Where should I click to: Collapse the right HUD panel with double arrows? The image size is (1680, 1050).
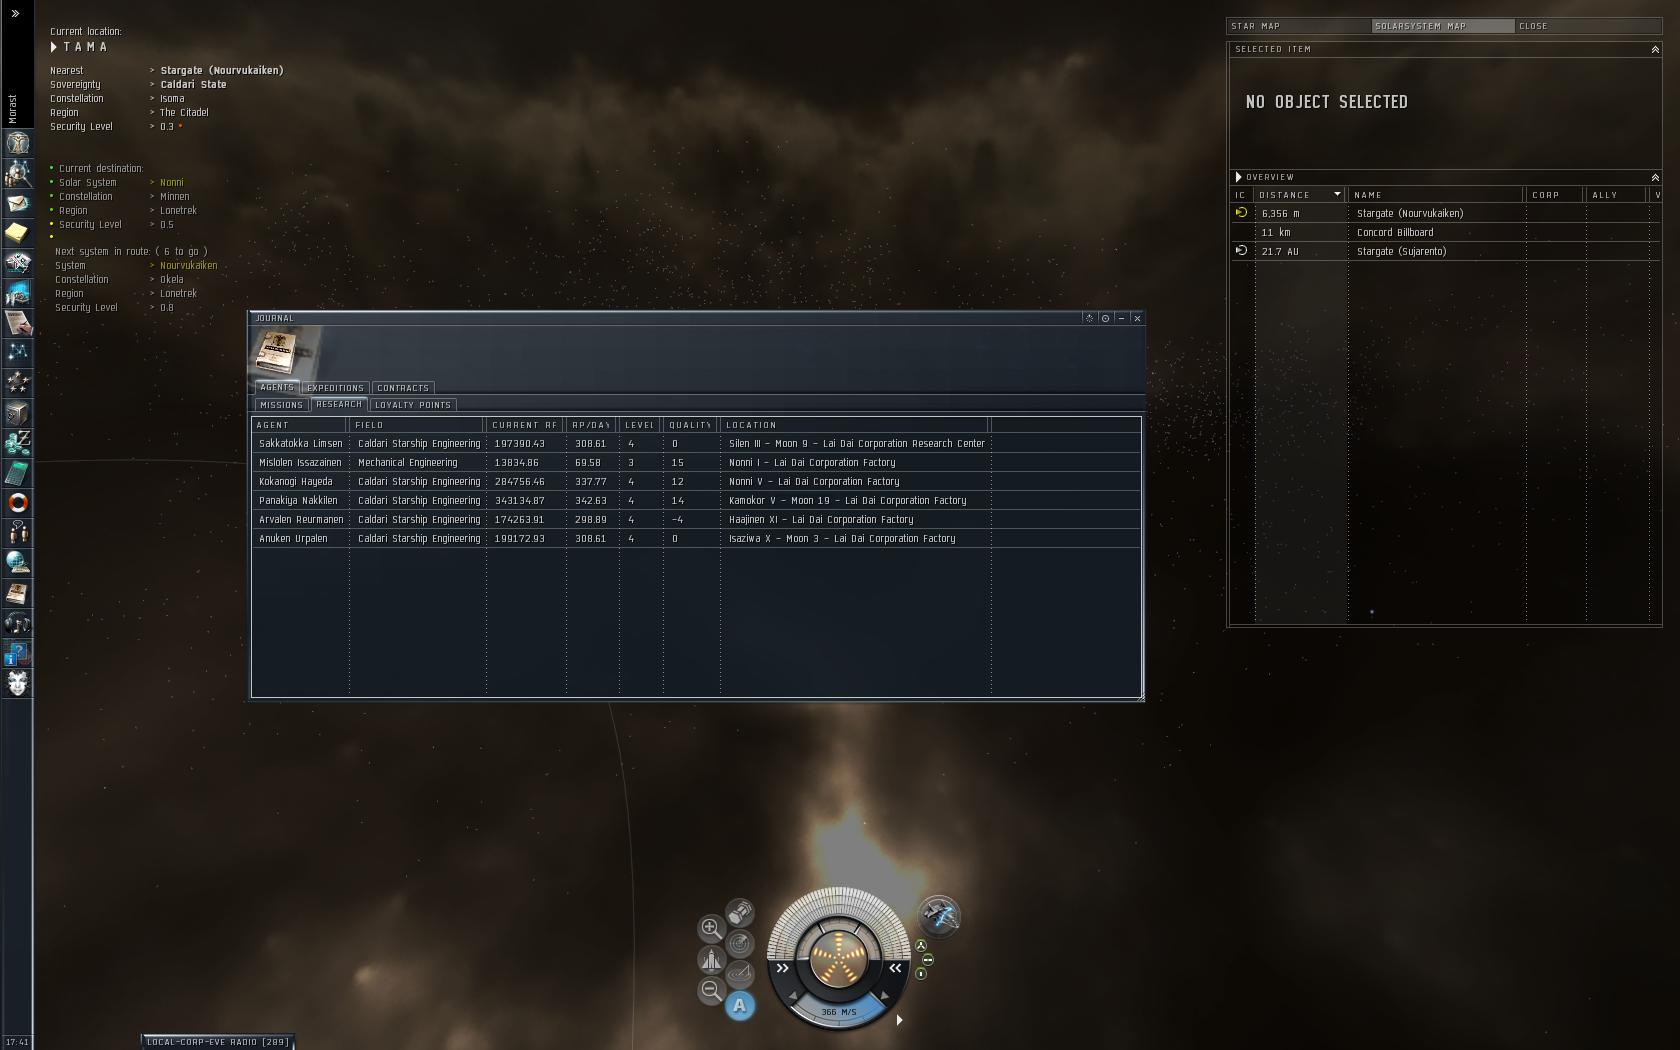[x=895, y=968]
